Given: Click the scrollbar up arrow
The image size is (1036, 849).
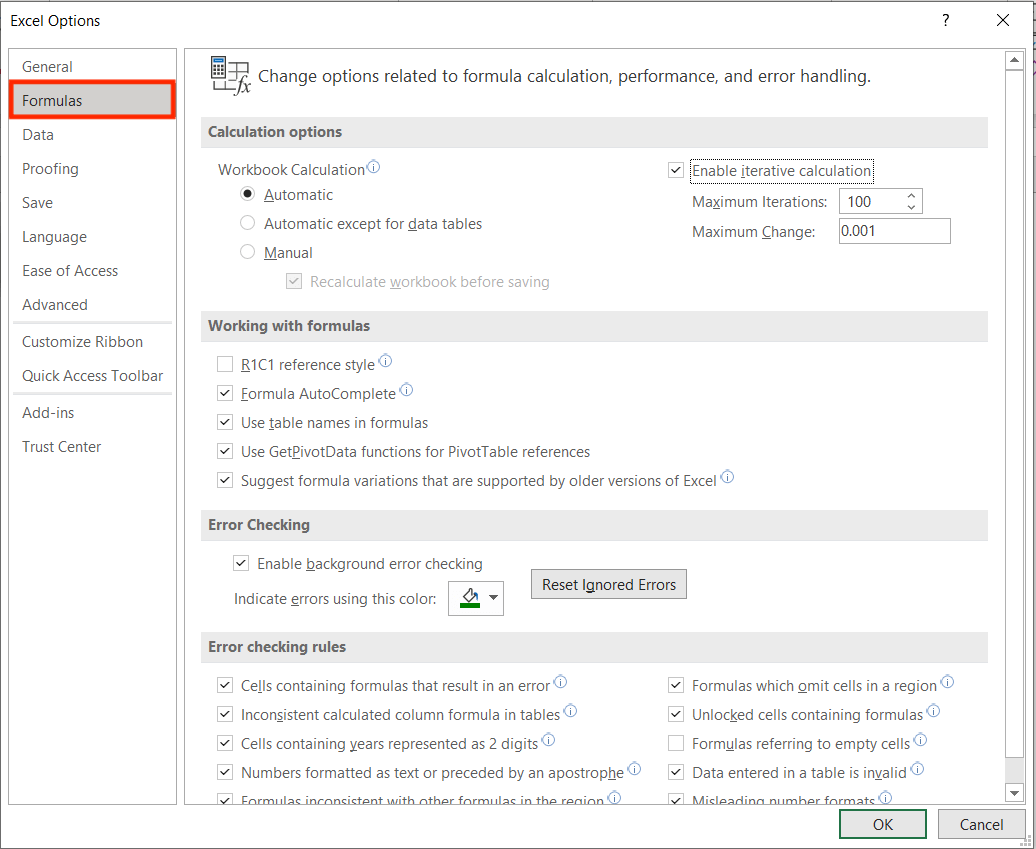Looking at the screenshot, I should [1014, 61].
